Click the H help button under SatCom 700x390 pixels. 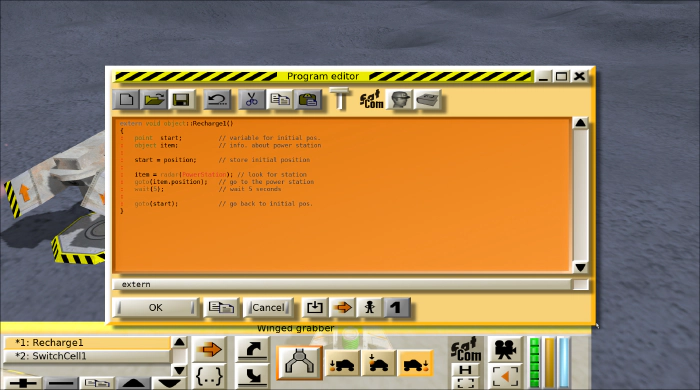(x=466, y=370)
